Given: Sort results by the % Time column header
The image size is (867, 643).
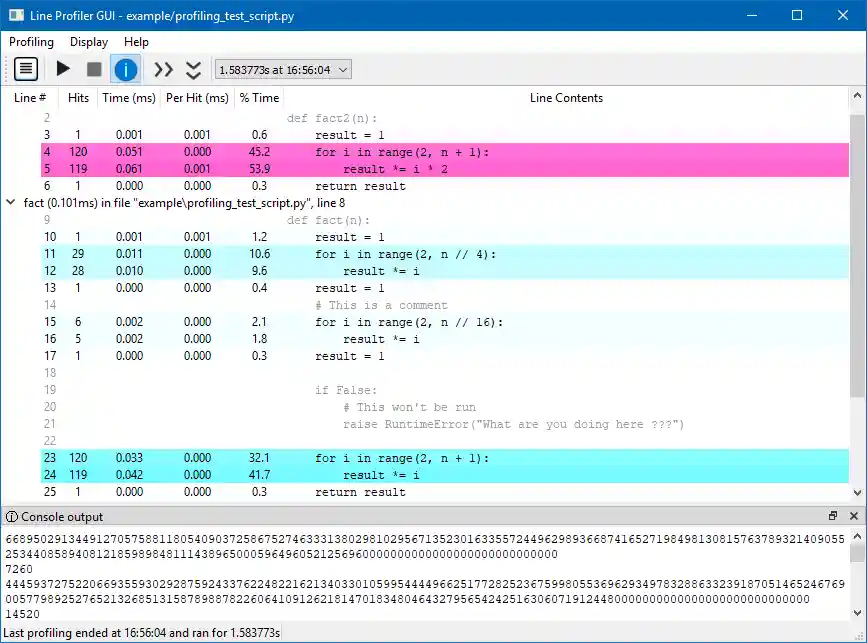Looking at the screenshot, I should (x=259, y=97).
